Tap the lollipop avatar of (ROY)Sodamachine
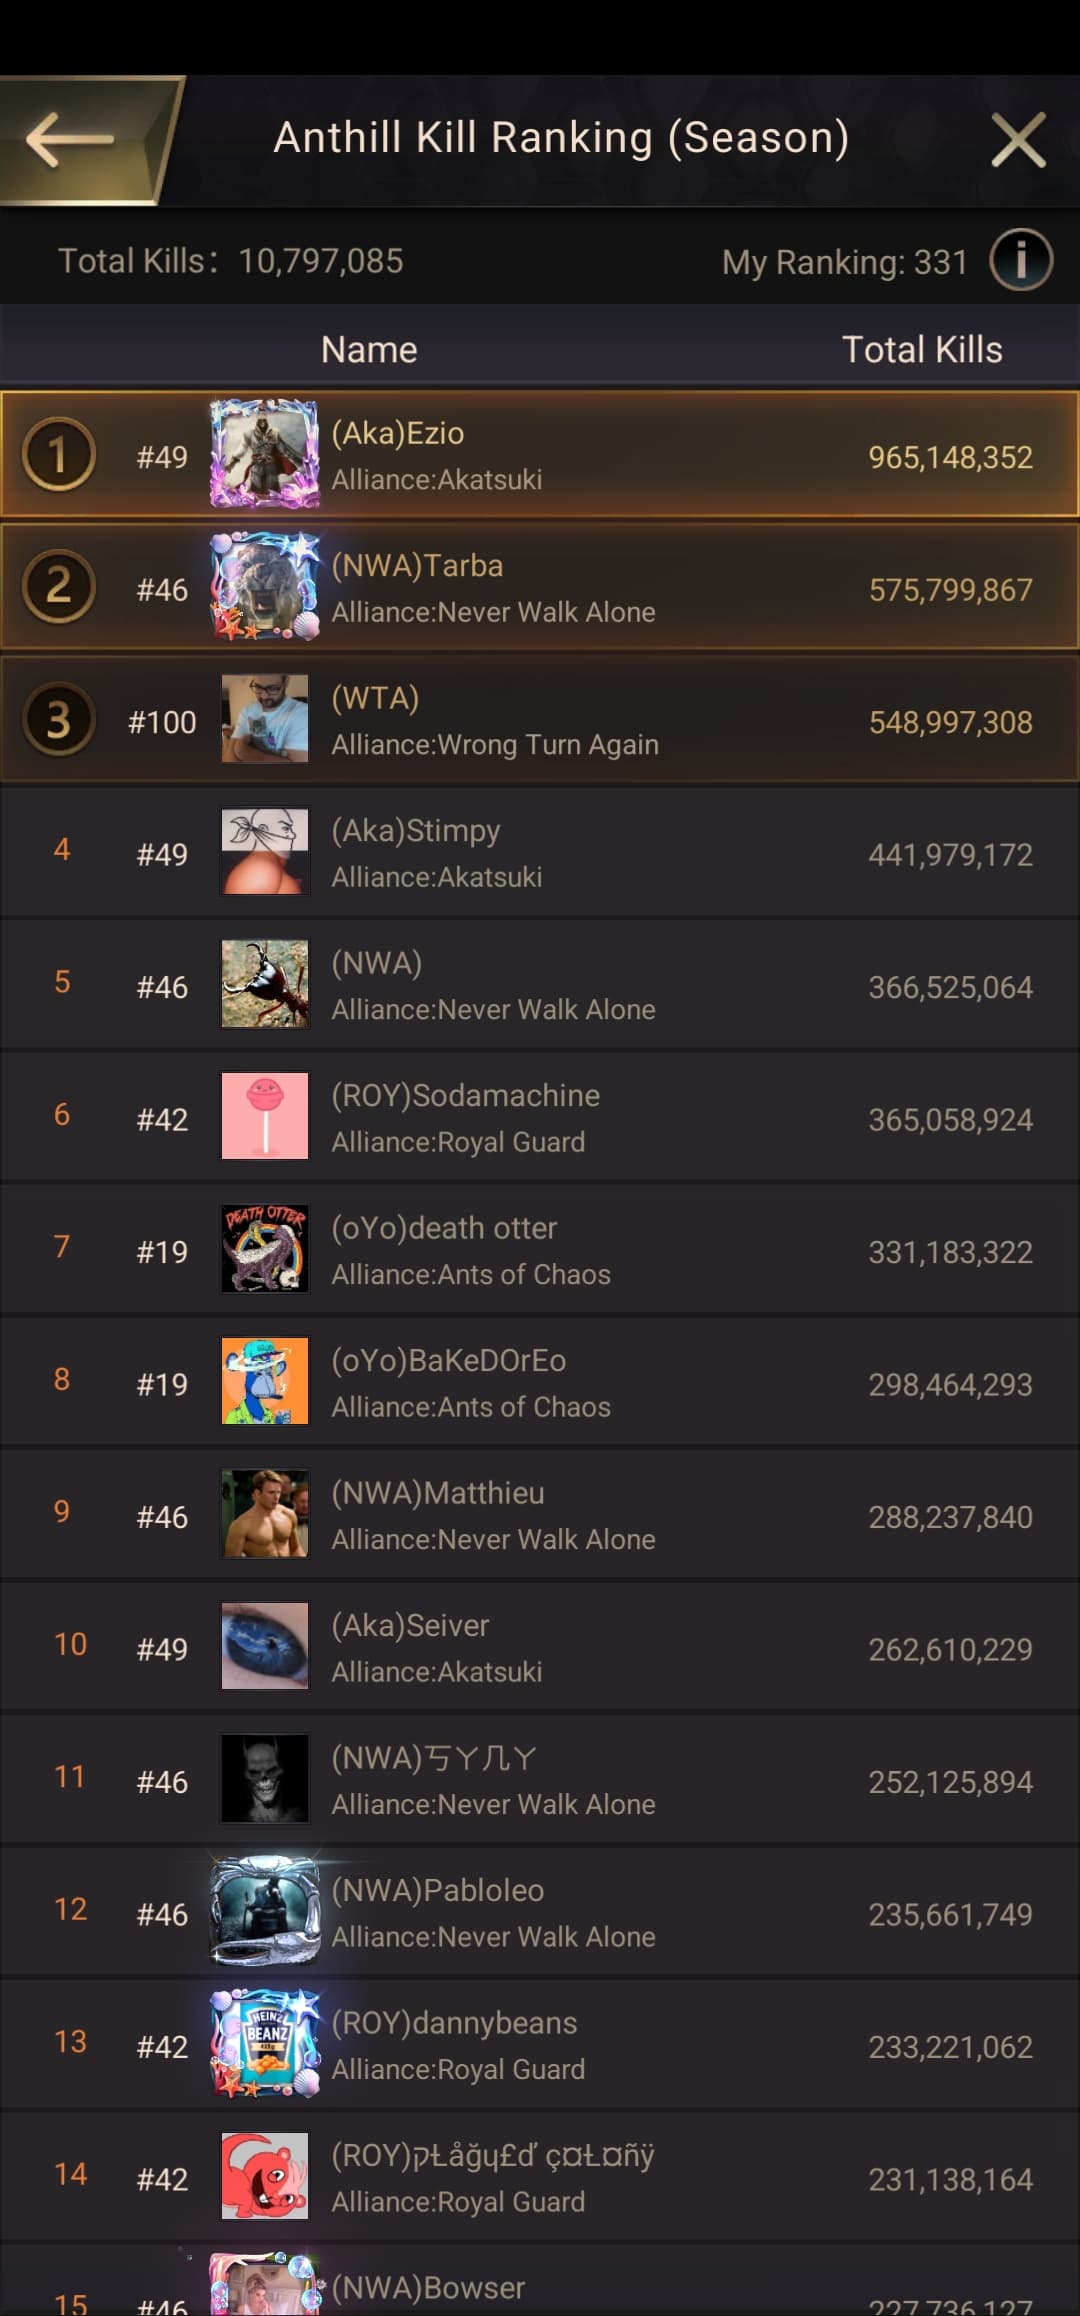 coord(265,1117)
